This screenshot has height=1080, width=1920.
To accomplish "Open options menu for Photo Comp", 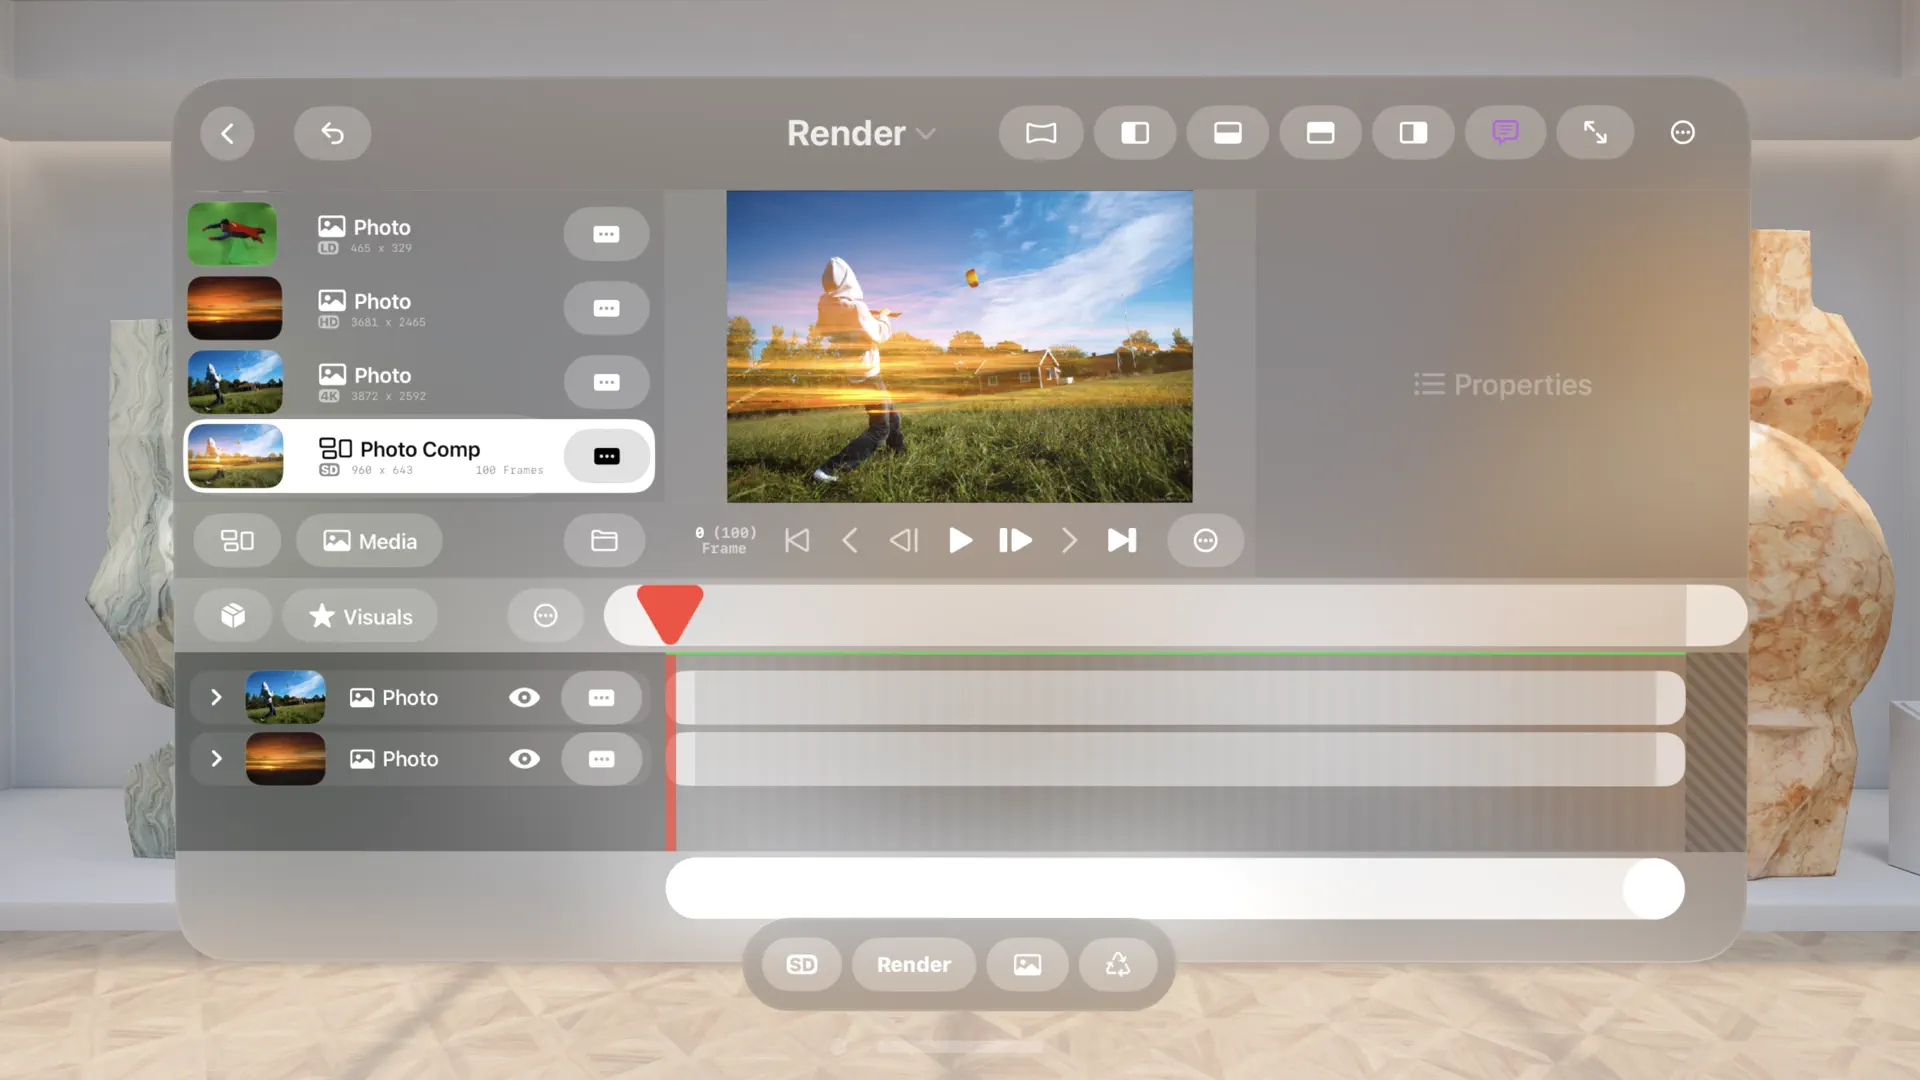I will pyautogui.click(x=606, y=456).
